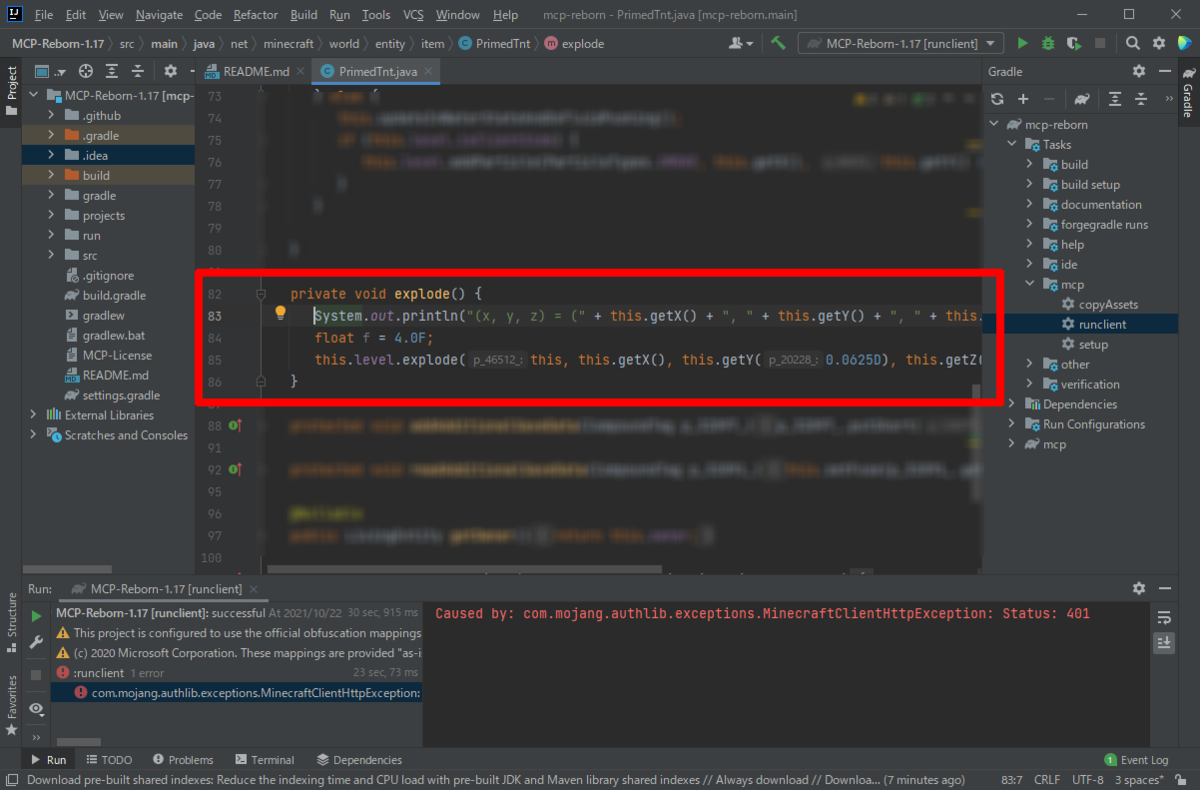Select PrimedTnt.java editor tab
Image resolution: width=1200 pixels, height=790 pixels.
pos(378,72)
